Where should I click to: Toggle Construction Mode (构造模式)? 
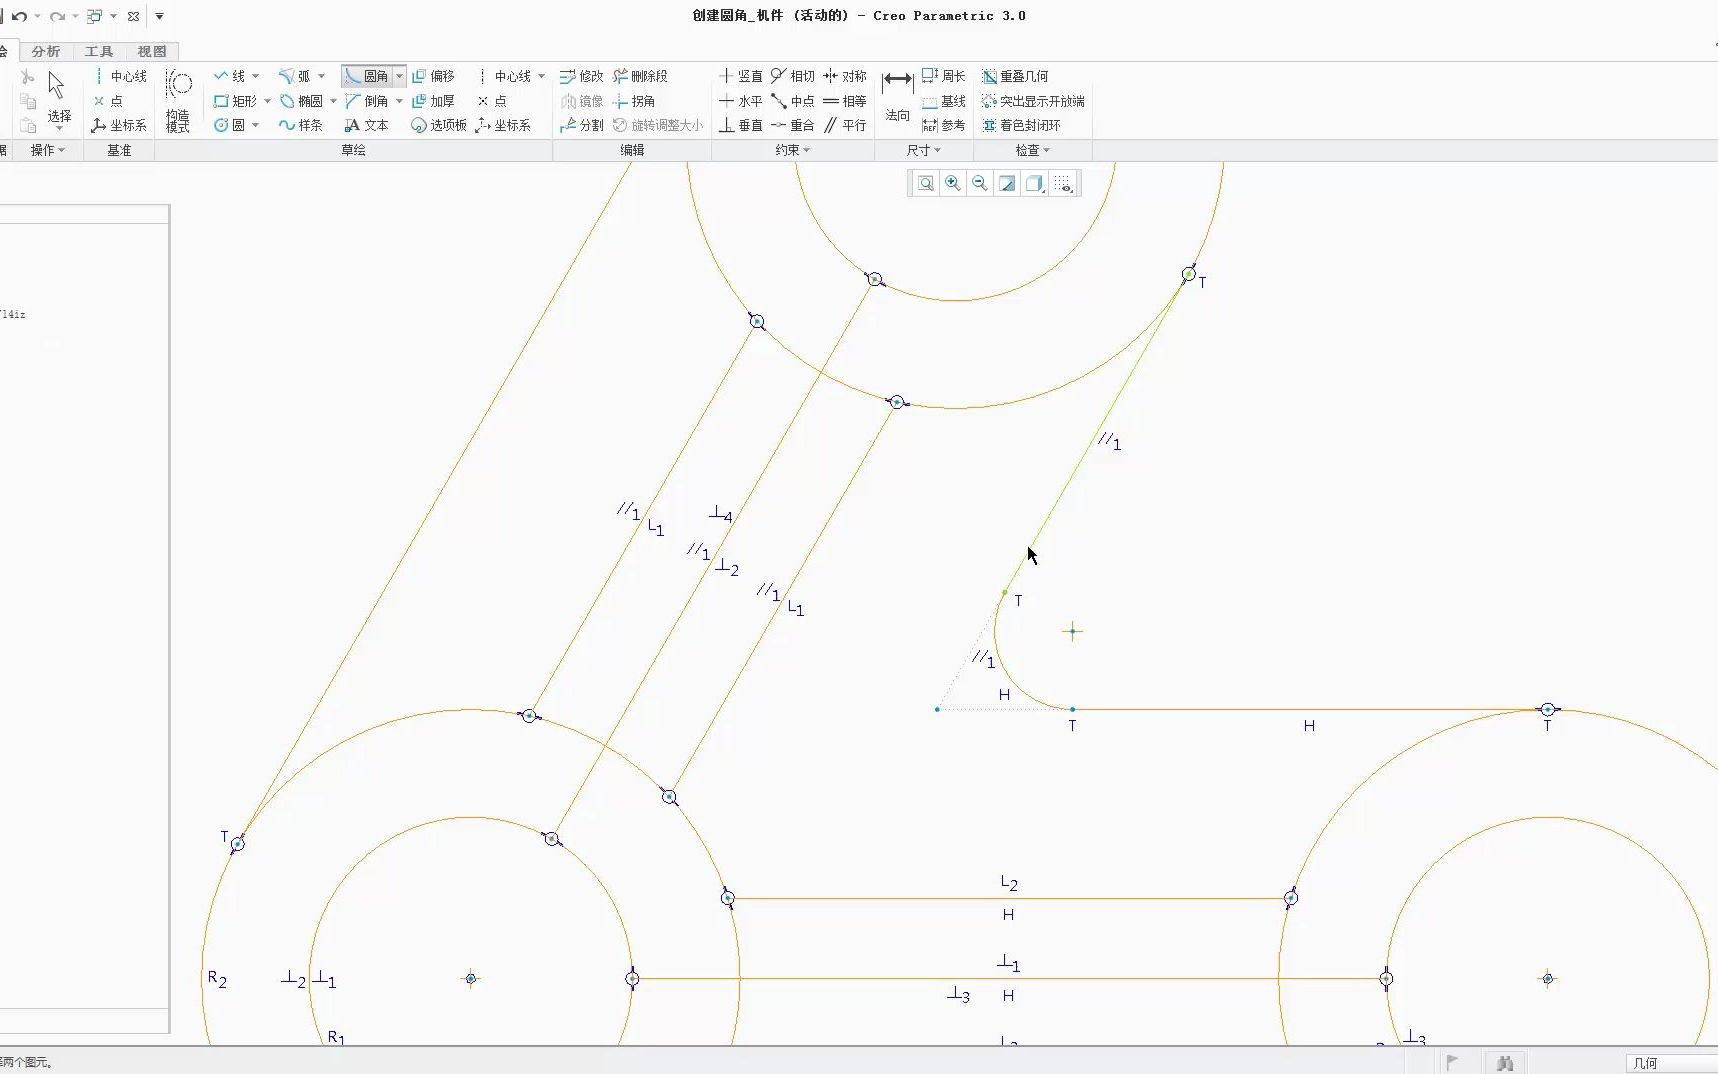pyautogui.click(x=178, y=100)
